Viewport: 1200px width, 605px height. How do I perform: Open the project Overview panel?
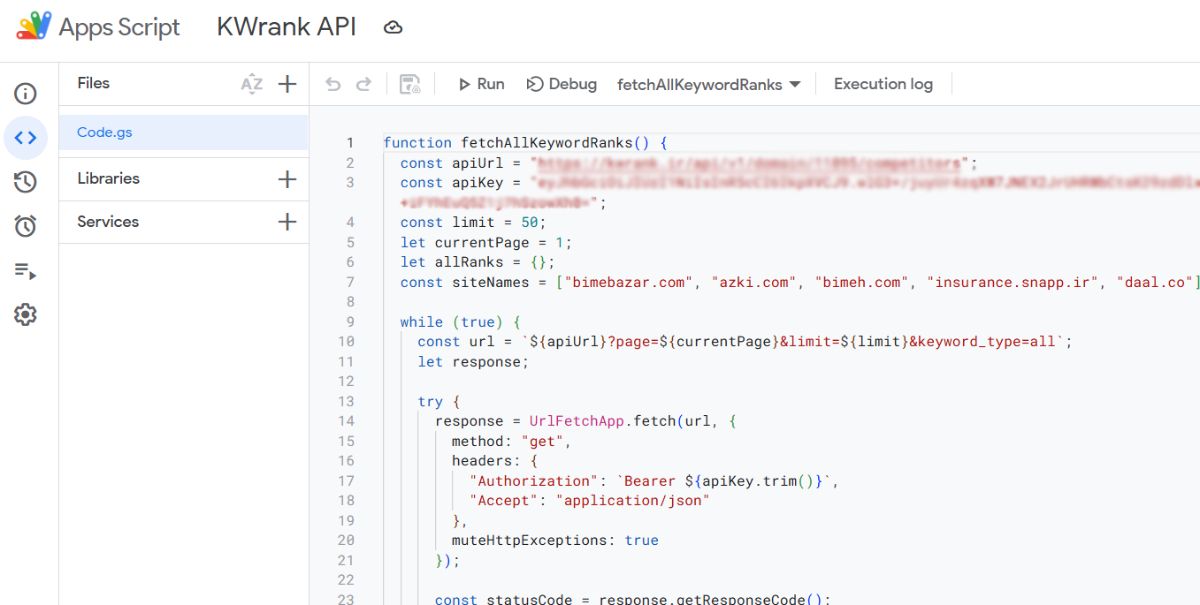(26, 93)
